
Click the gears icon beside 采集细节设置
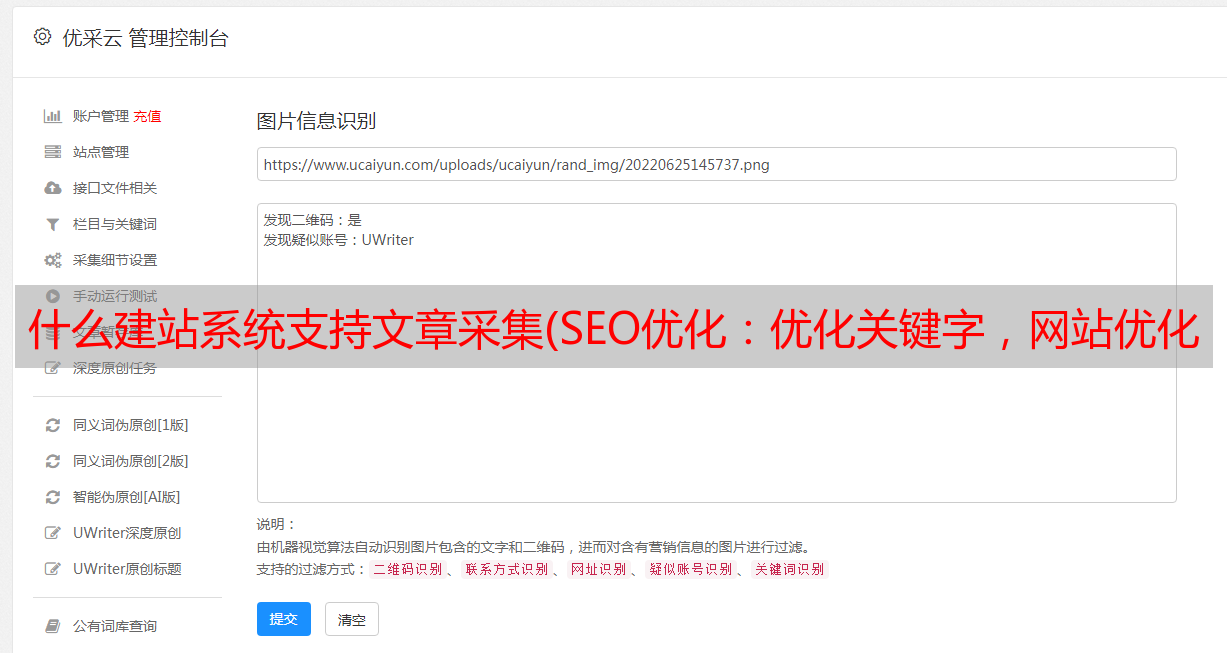[53, 260]
